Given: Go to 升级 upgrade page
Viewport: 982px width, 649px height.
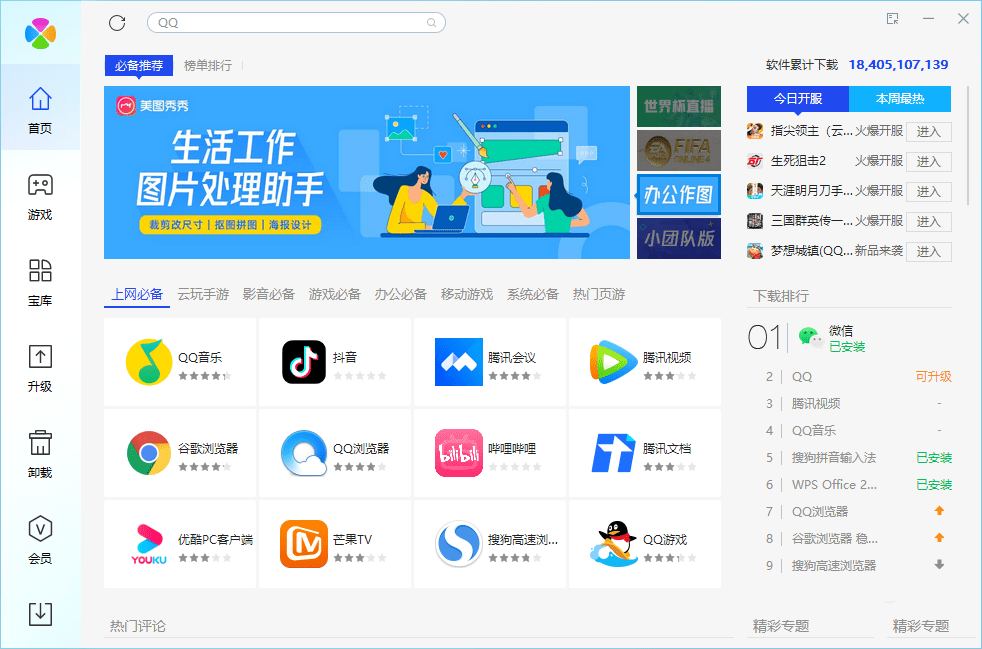Looking at the screenshot, I should coord(40,369).
